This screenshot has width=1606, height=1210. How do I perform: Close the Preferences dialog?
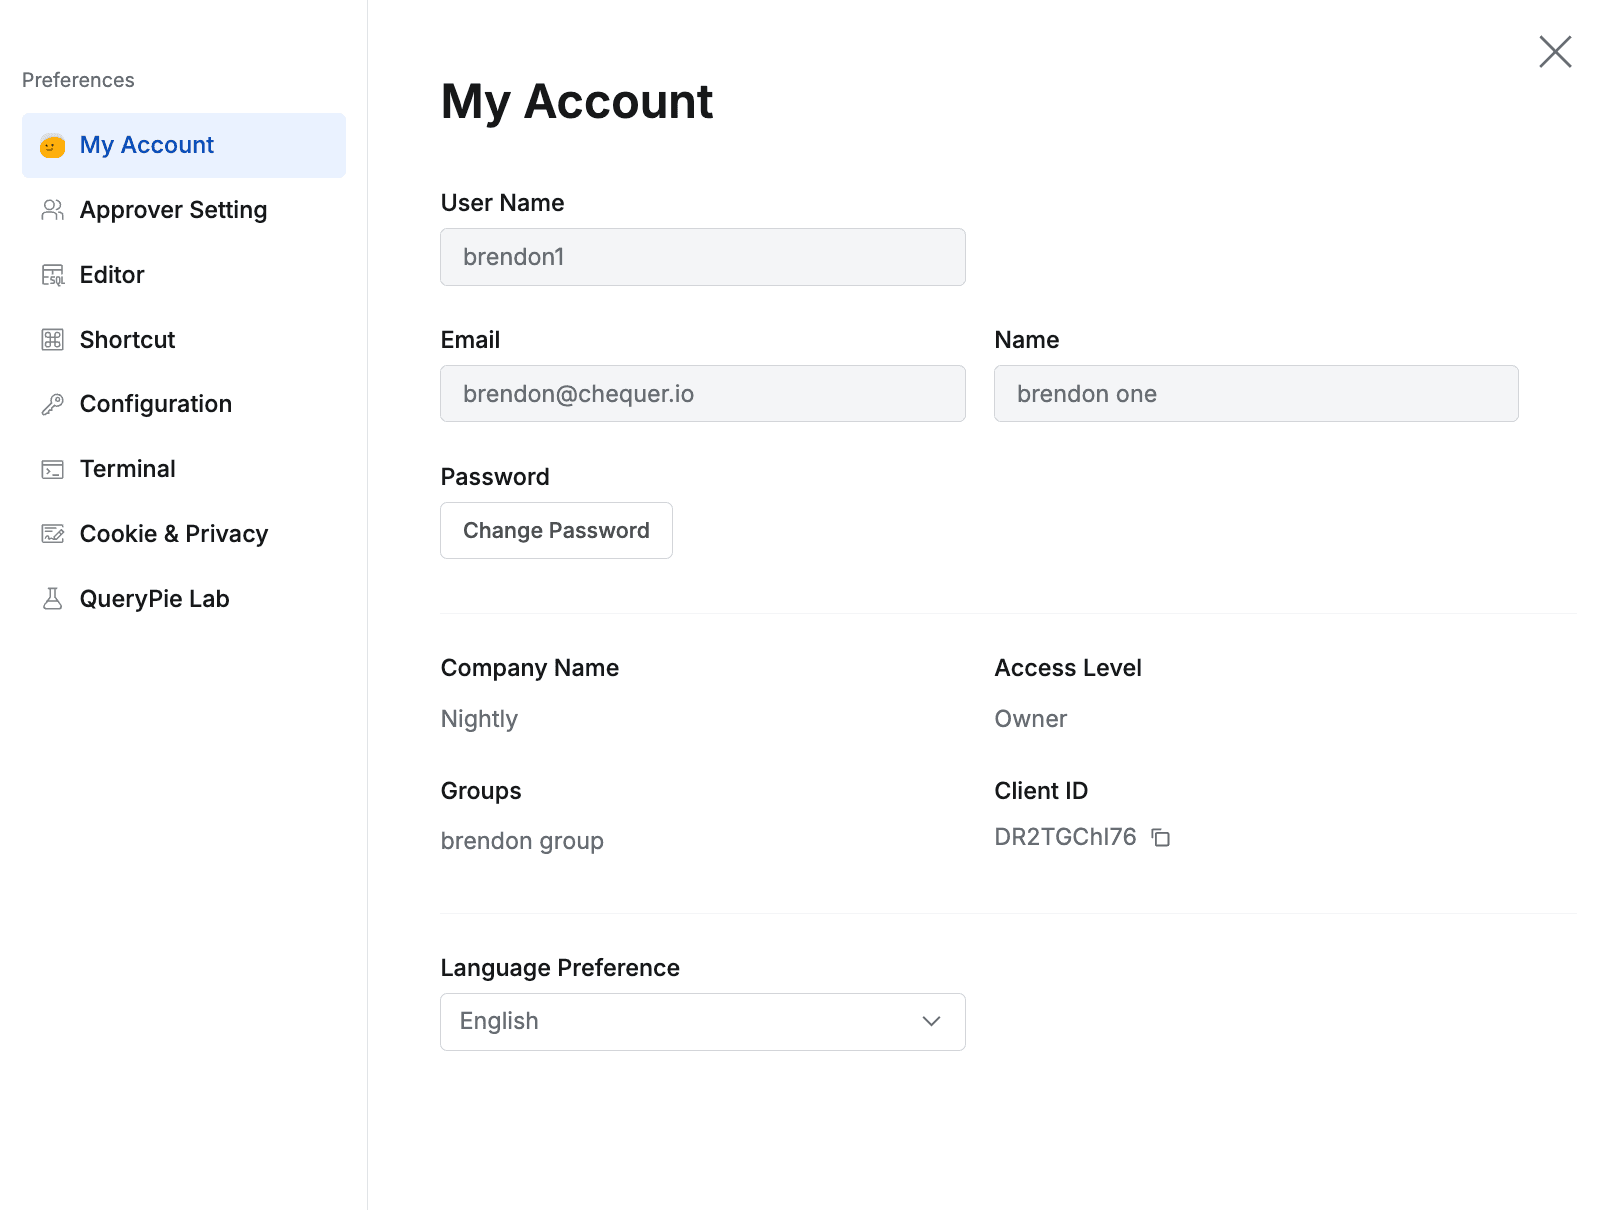(x=1554, y=52)
